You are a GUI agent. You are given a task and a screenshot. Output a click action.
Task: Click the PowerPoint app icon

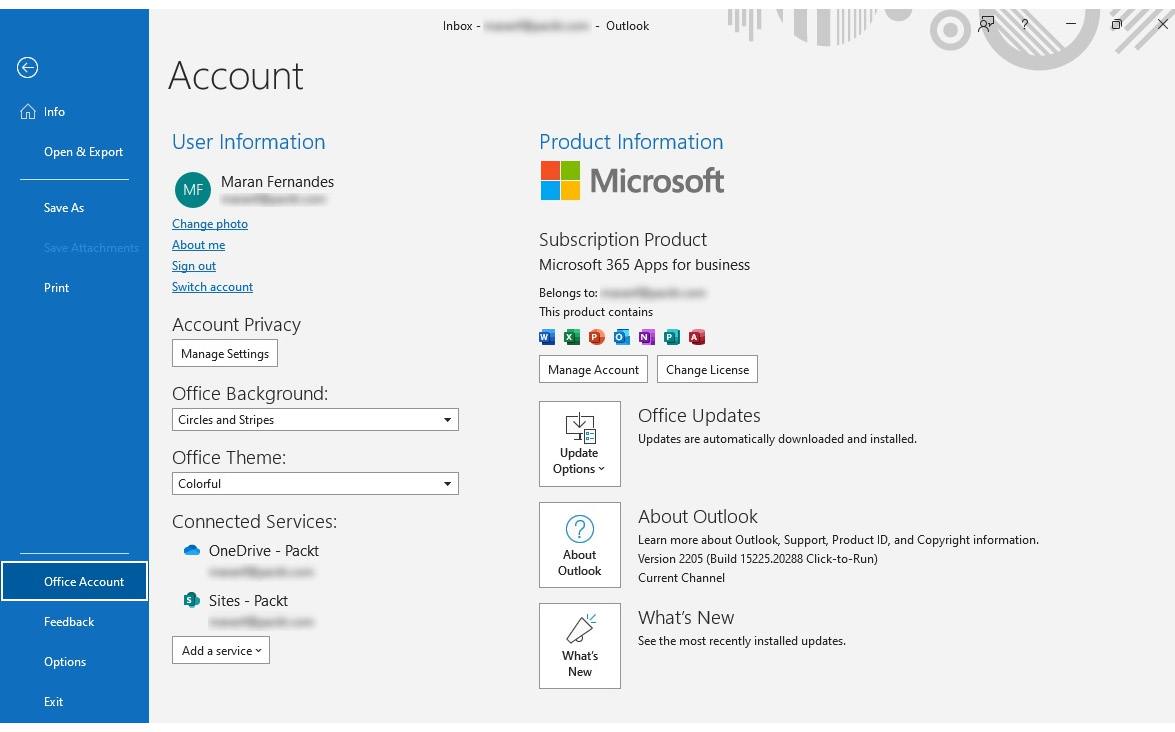[x=596, y=337]
